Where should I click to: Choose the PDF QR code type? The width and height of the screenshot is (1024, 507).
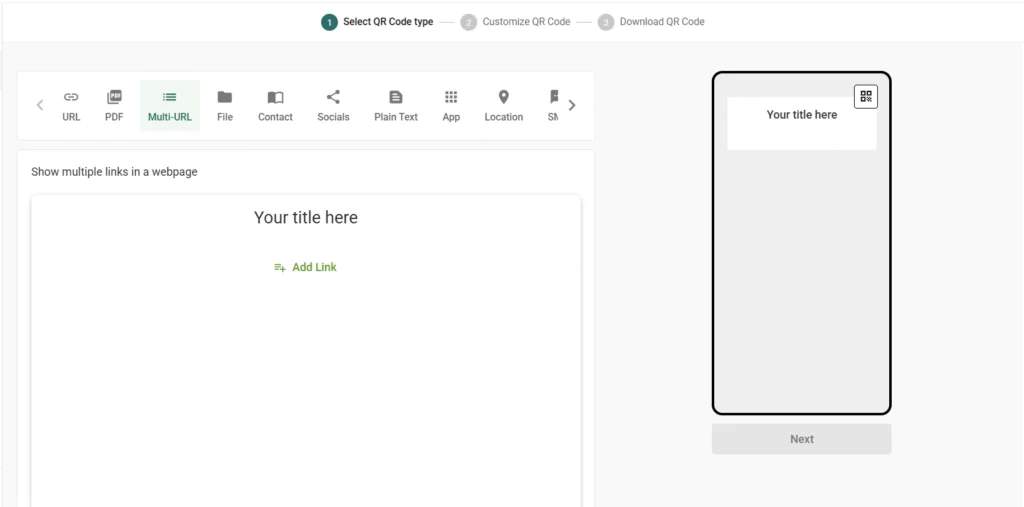pos(114,106)
